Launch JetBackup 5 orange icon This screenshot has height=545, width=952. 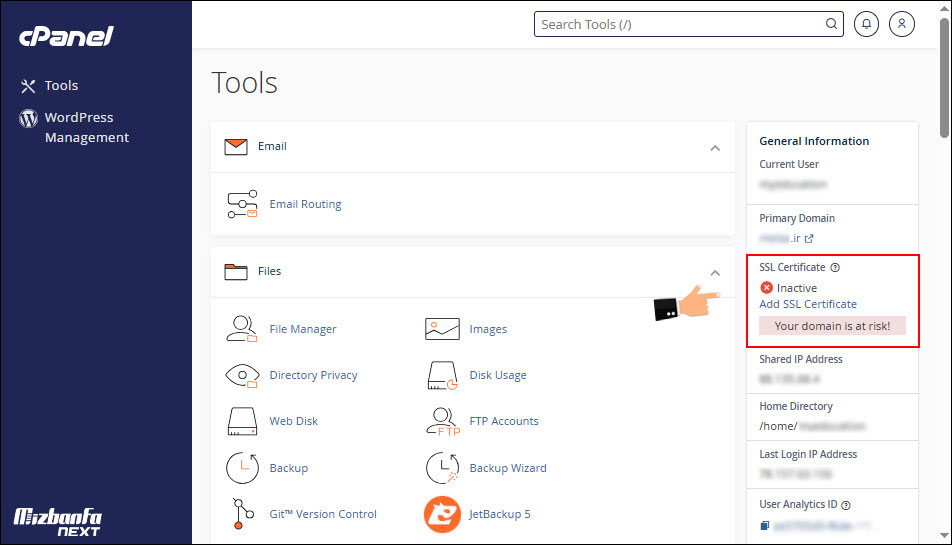(x=442, y=514)
